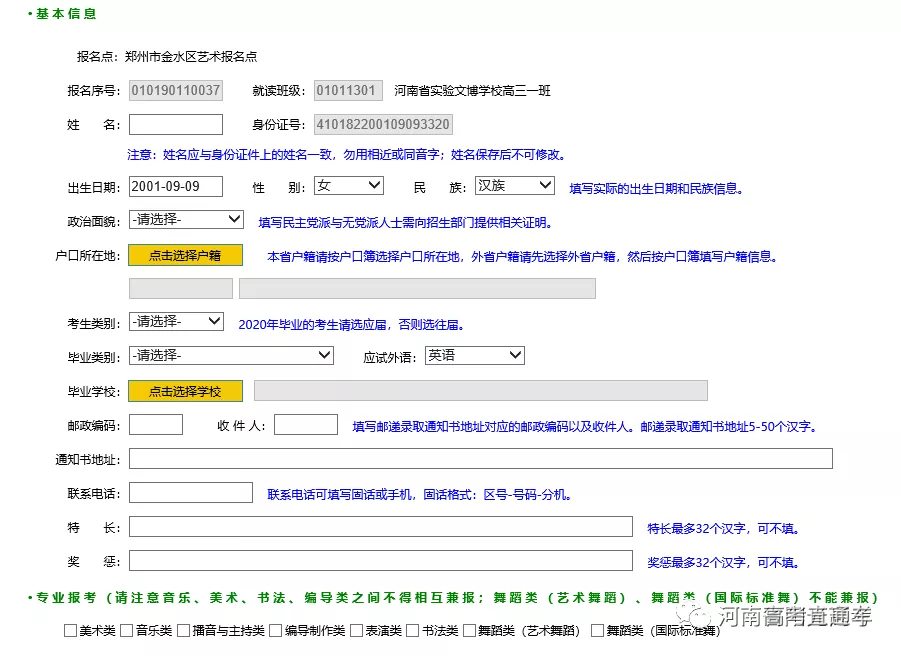Open the 性别 gender dropdown
The height and width of the screenshot is (656, 901).
(348, 186)
